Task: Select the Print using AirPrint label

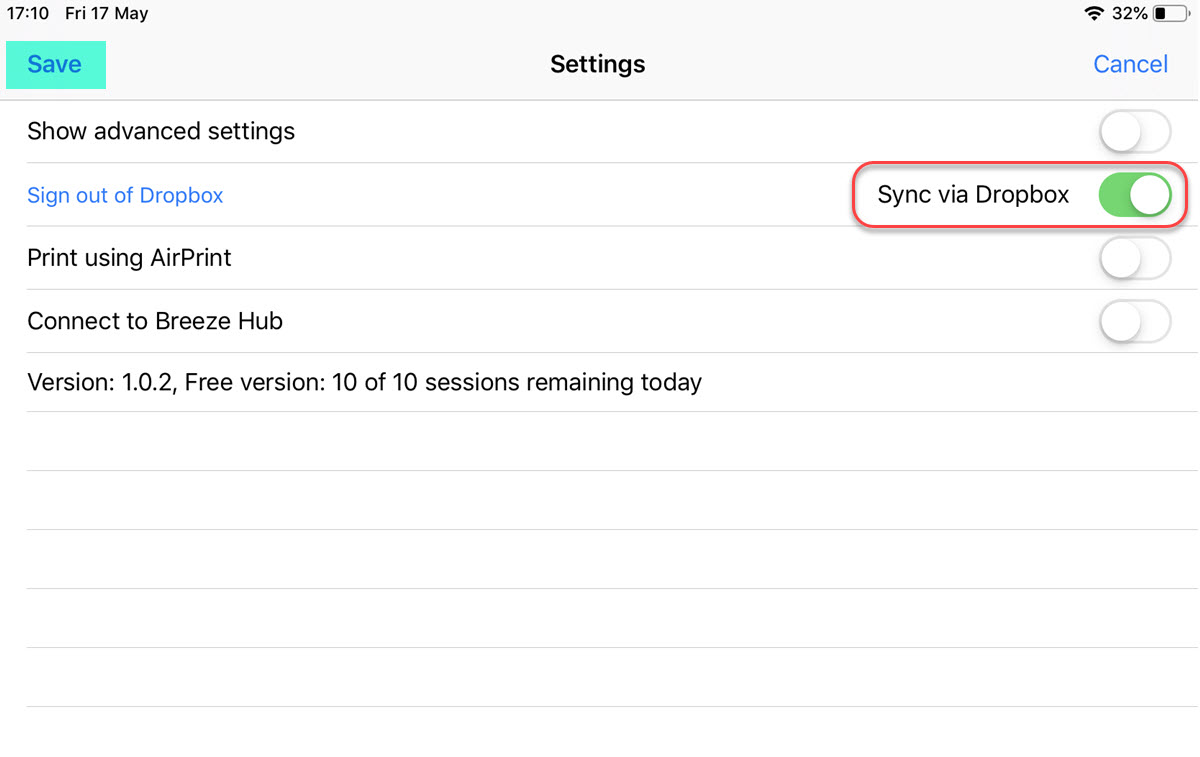Action: [129, 258]
